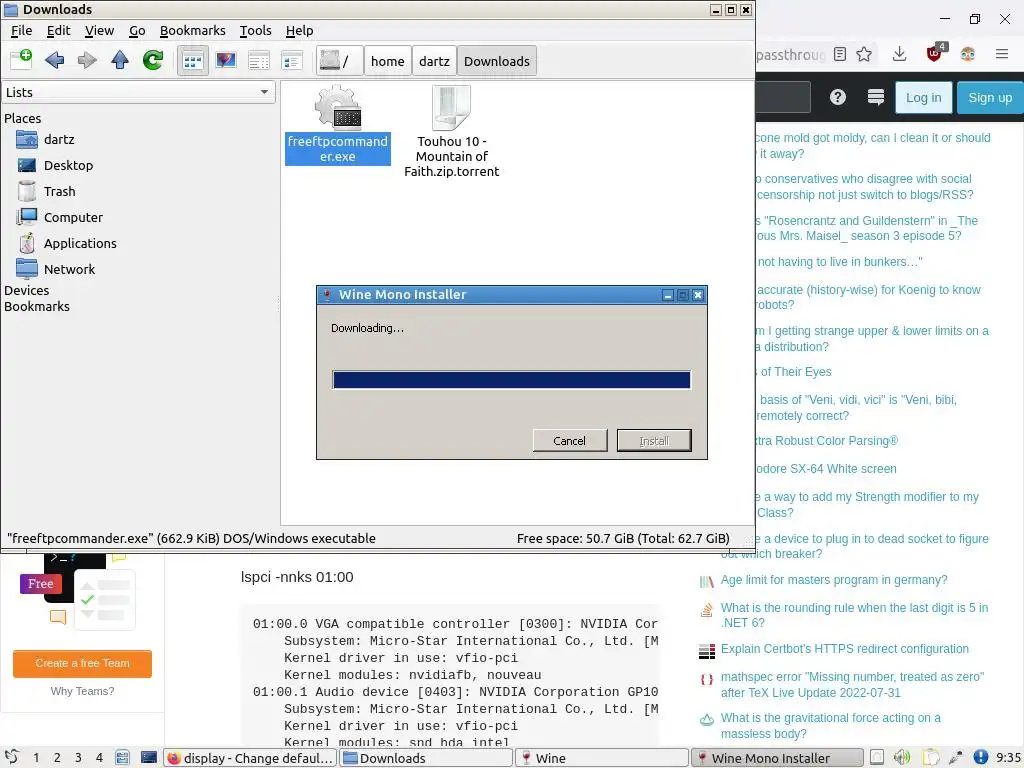This screenshot has height=768, width=1024.
Task: Click the Install button in Wine Mono Installer
Action: [x=654, y=441]
